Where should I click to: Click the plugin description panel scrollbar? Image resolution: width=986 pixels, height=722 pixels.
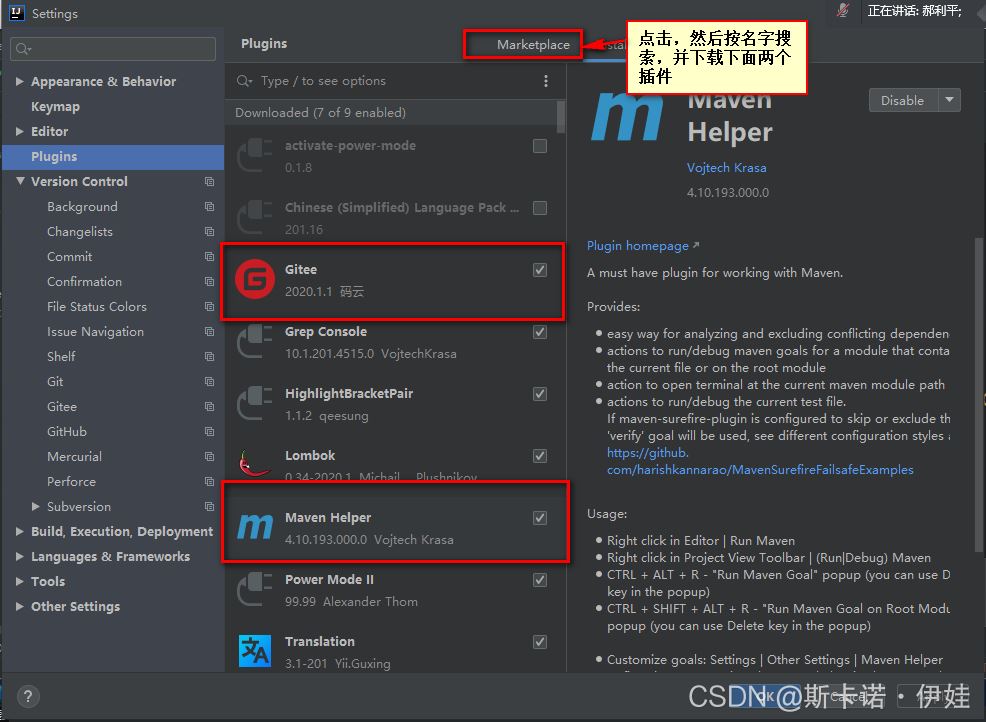[x=978, y=395]
